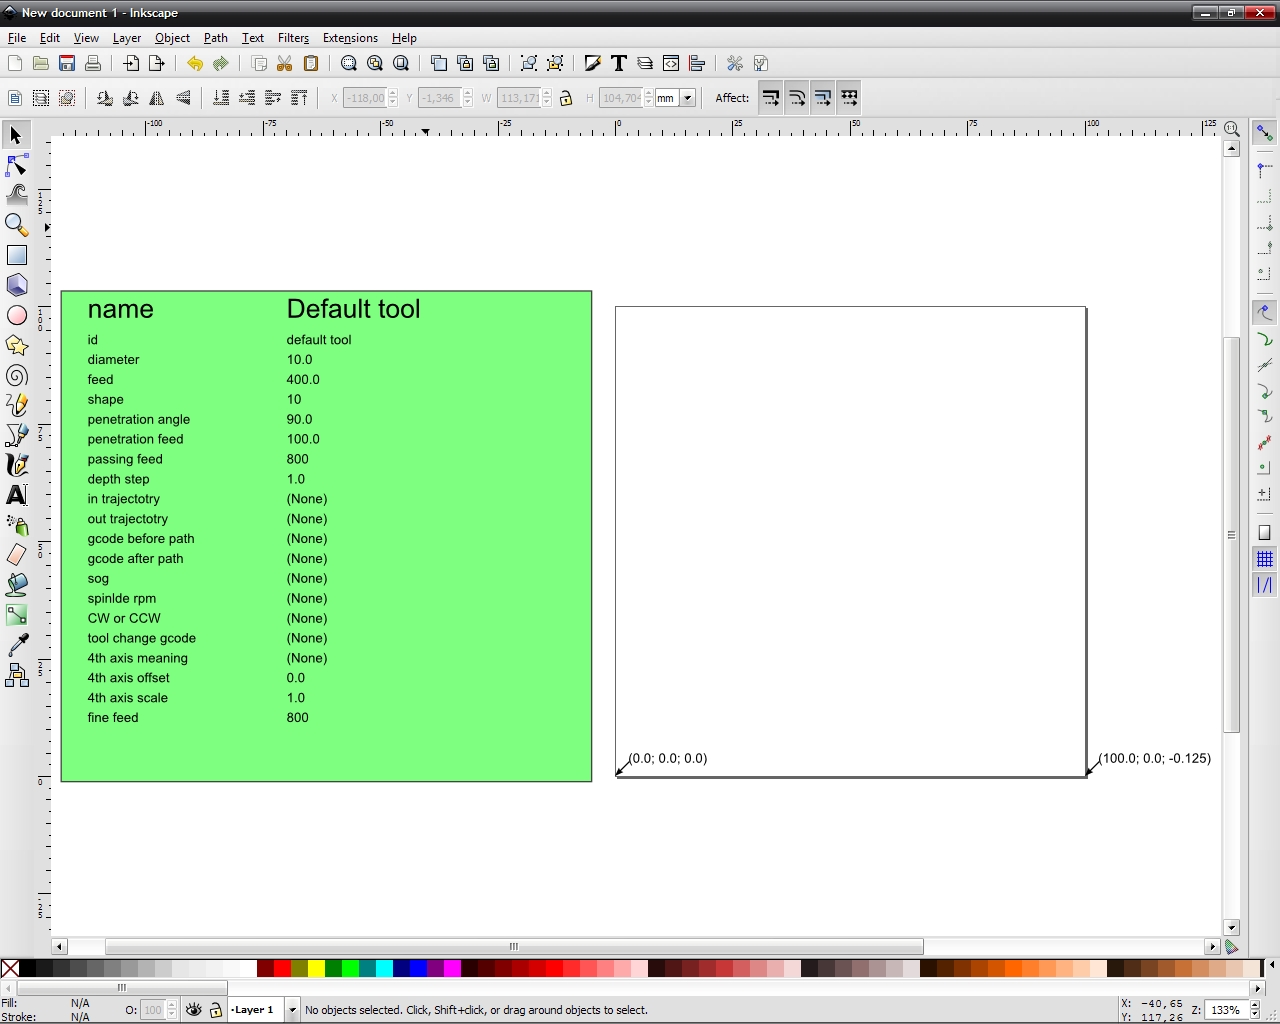Select the 3D Box tool
The image size is (1280, 1024).
tap(16, 285)
